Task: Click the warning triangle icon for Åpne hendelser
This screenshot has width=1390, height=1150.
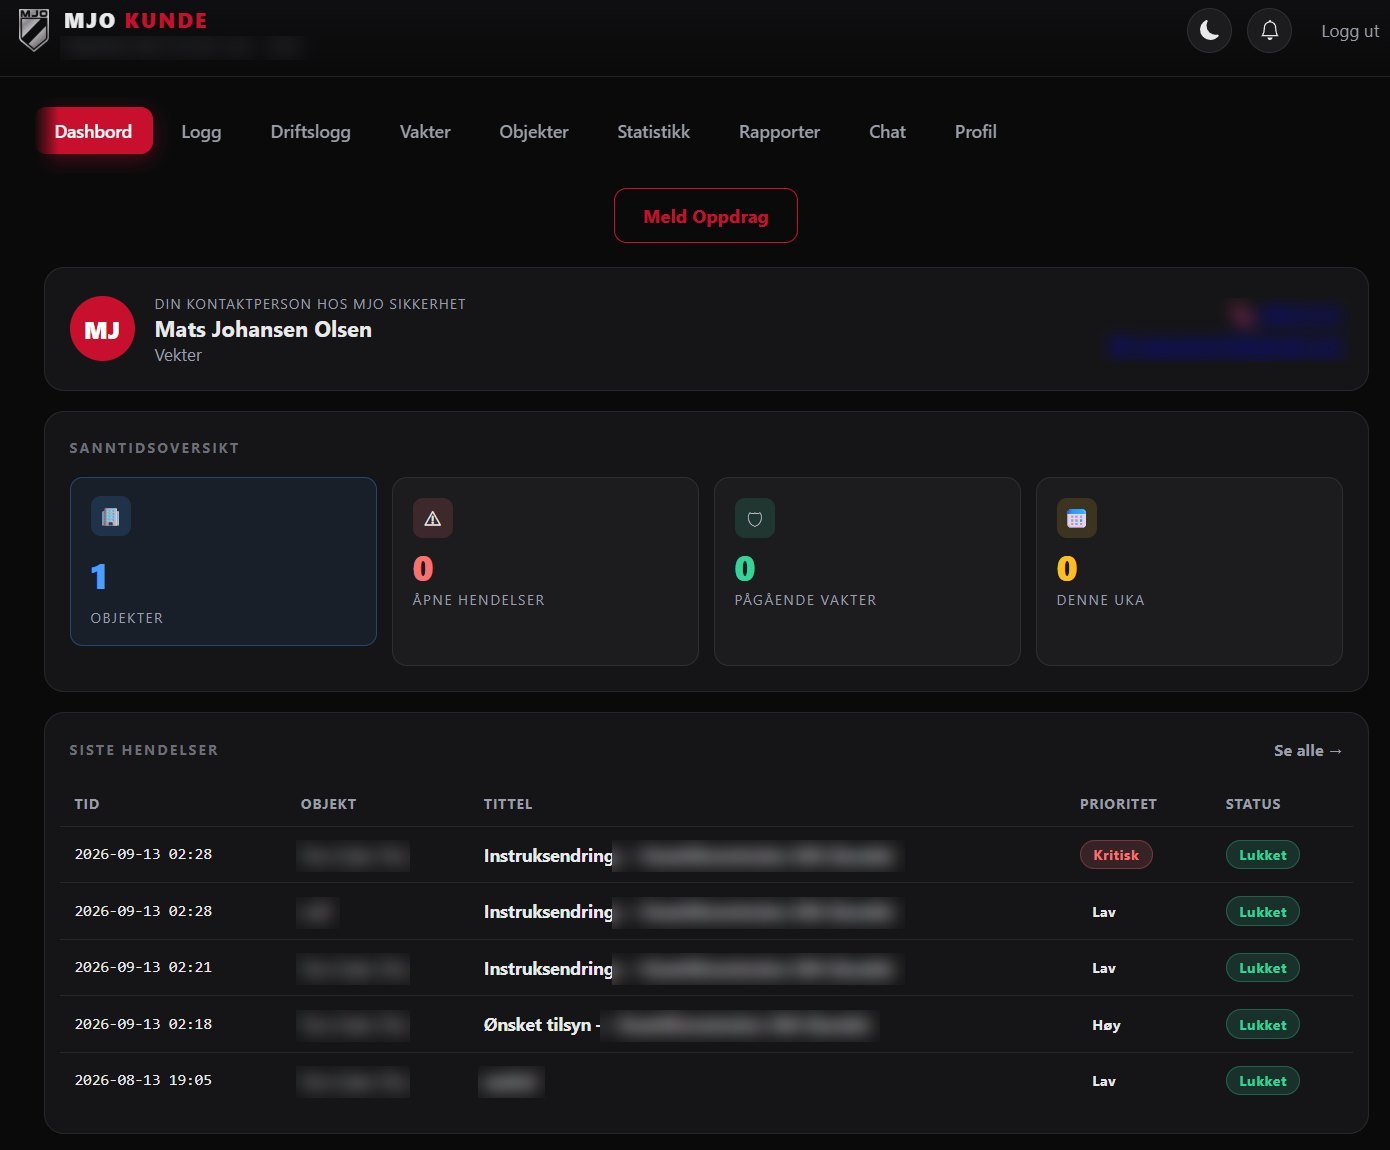Action: pos(433,518)
